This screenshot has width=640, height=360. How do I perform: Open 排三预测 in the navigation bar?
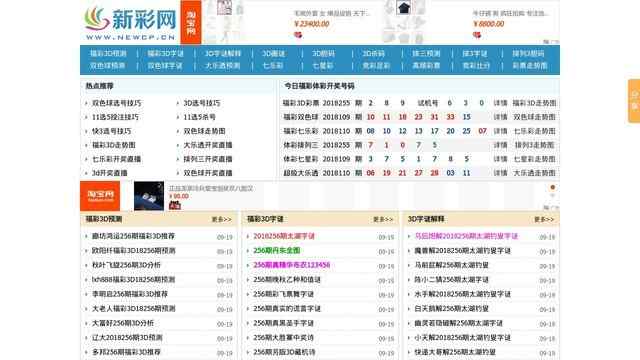point(426,53)
